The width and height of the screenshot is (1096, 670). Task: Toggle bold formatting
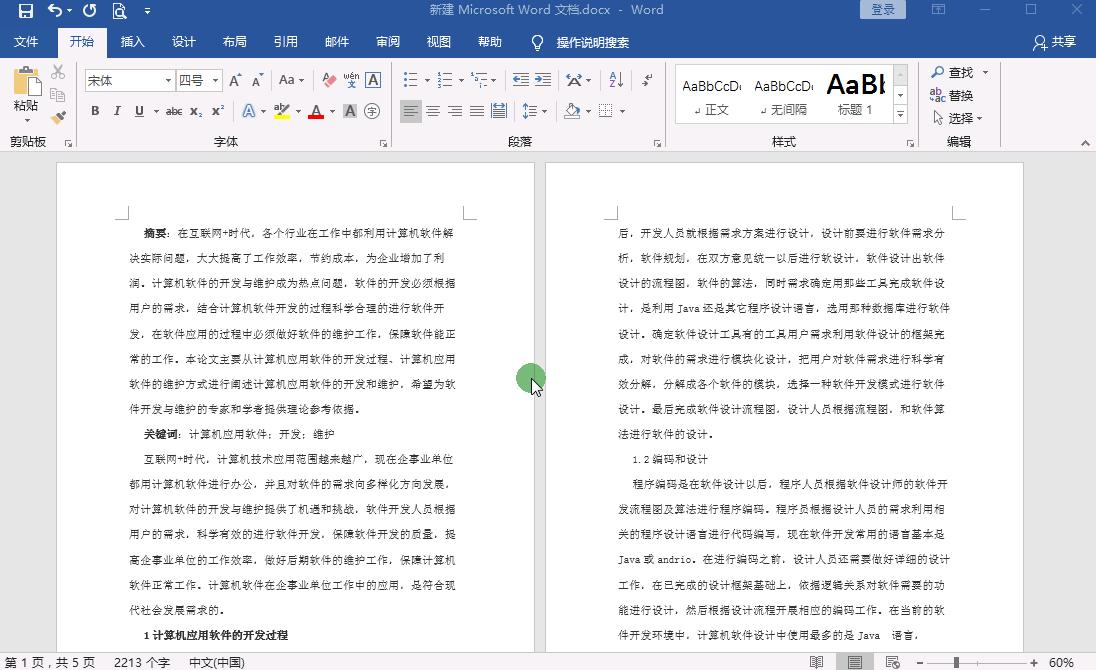click(94, 111)
